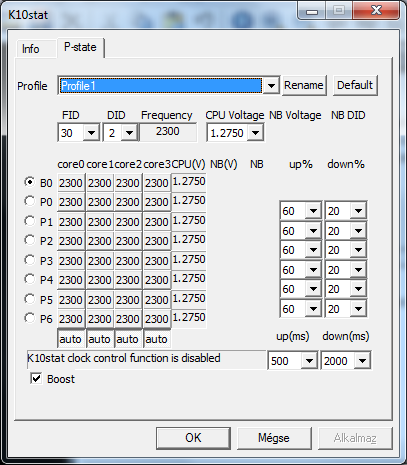Minimize the K10stat window
The width and height of the screenshot is (407, 465).
(x=312, y=11)
